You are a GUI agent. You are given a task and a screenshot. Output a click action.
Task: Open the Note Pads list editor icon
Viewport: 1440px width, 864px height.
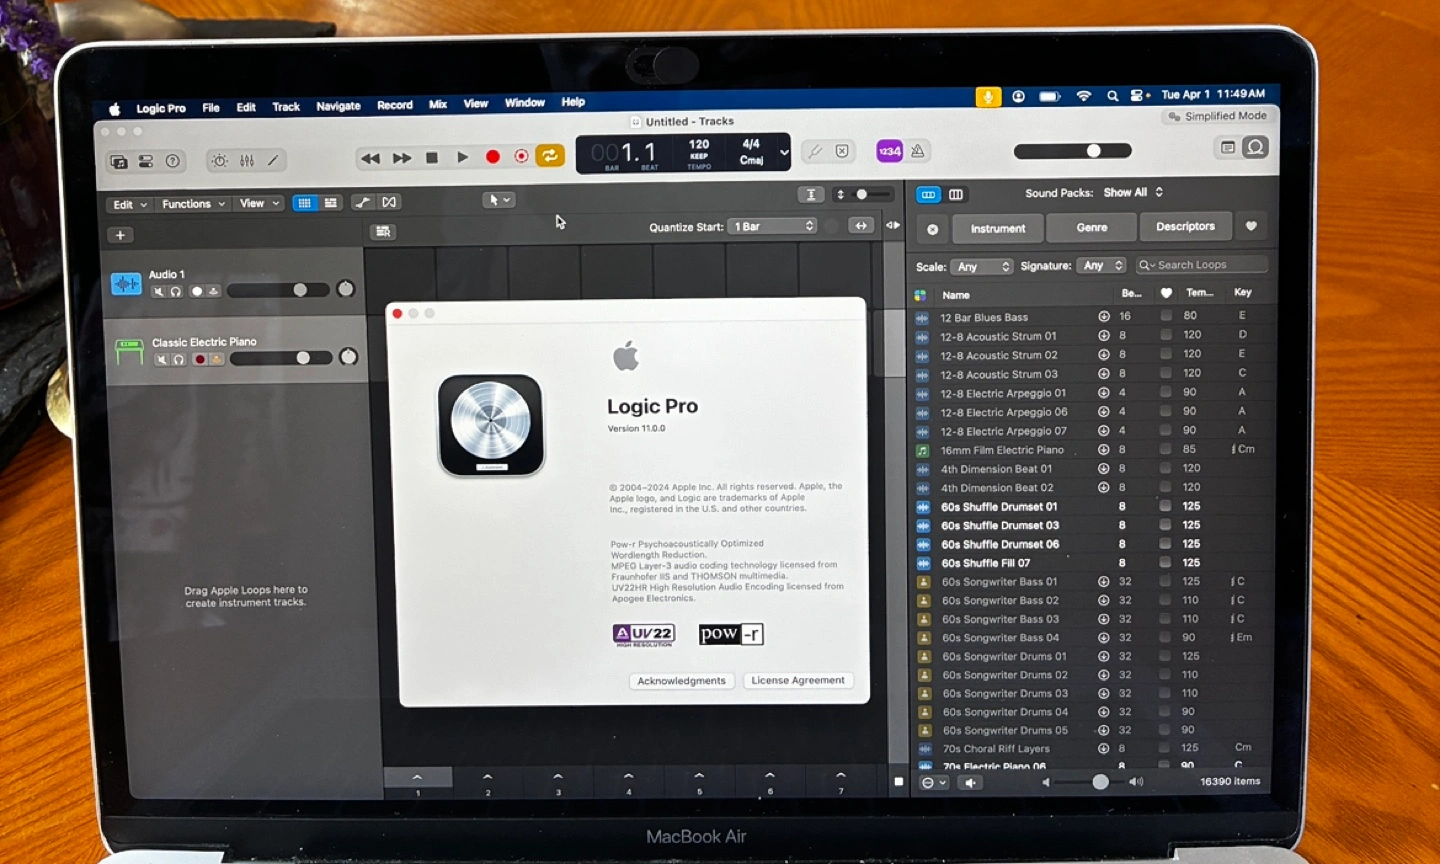pyautogui.click(x=1228, y=148)
